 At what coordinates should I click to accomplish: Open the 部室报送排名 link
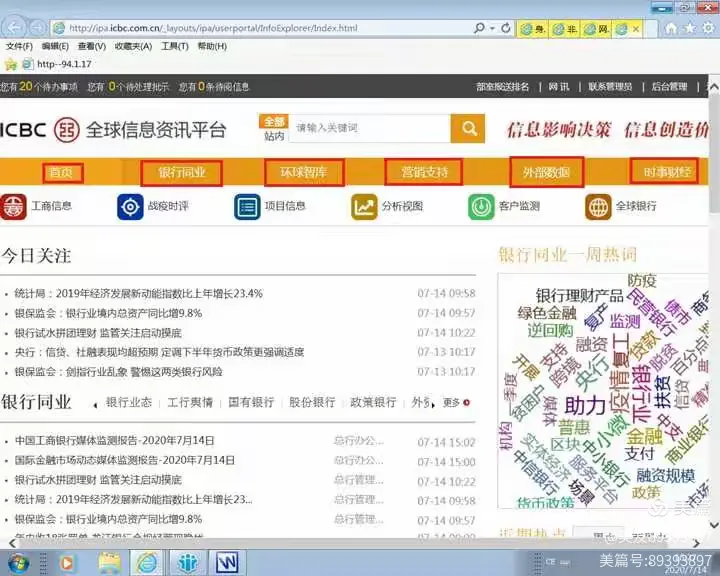(502, 87)
